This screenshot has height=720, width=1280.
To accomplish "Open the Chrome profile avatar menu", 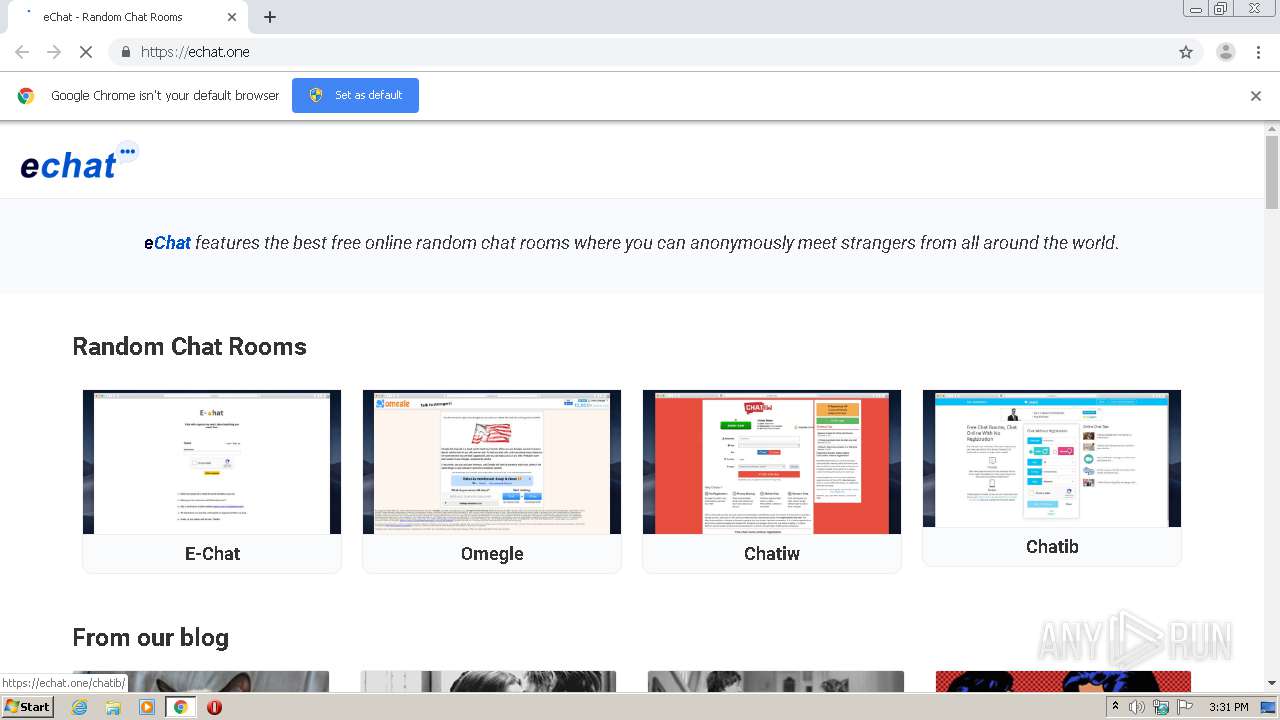I will click(1225, 52).
